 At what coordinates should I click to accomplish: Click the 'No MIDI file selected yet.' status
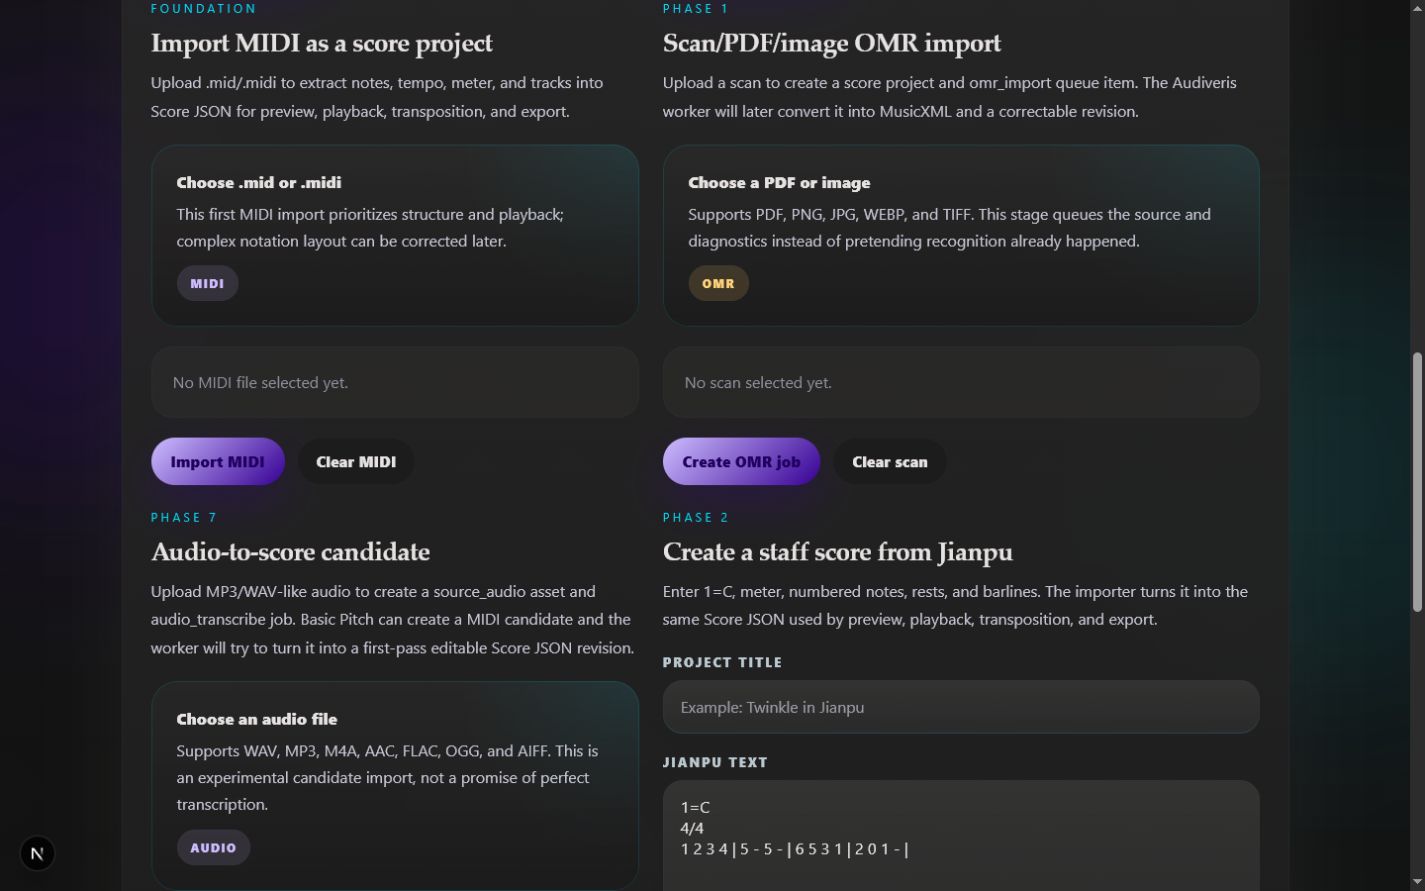coord(395,382)
